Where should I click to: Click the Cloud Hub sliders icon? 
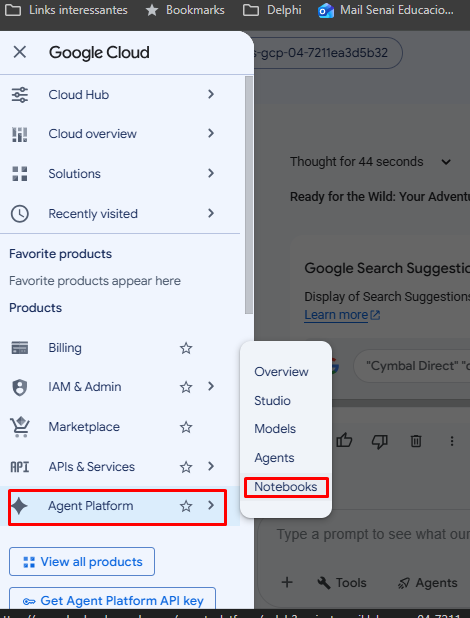[x=20, y=95]
